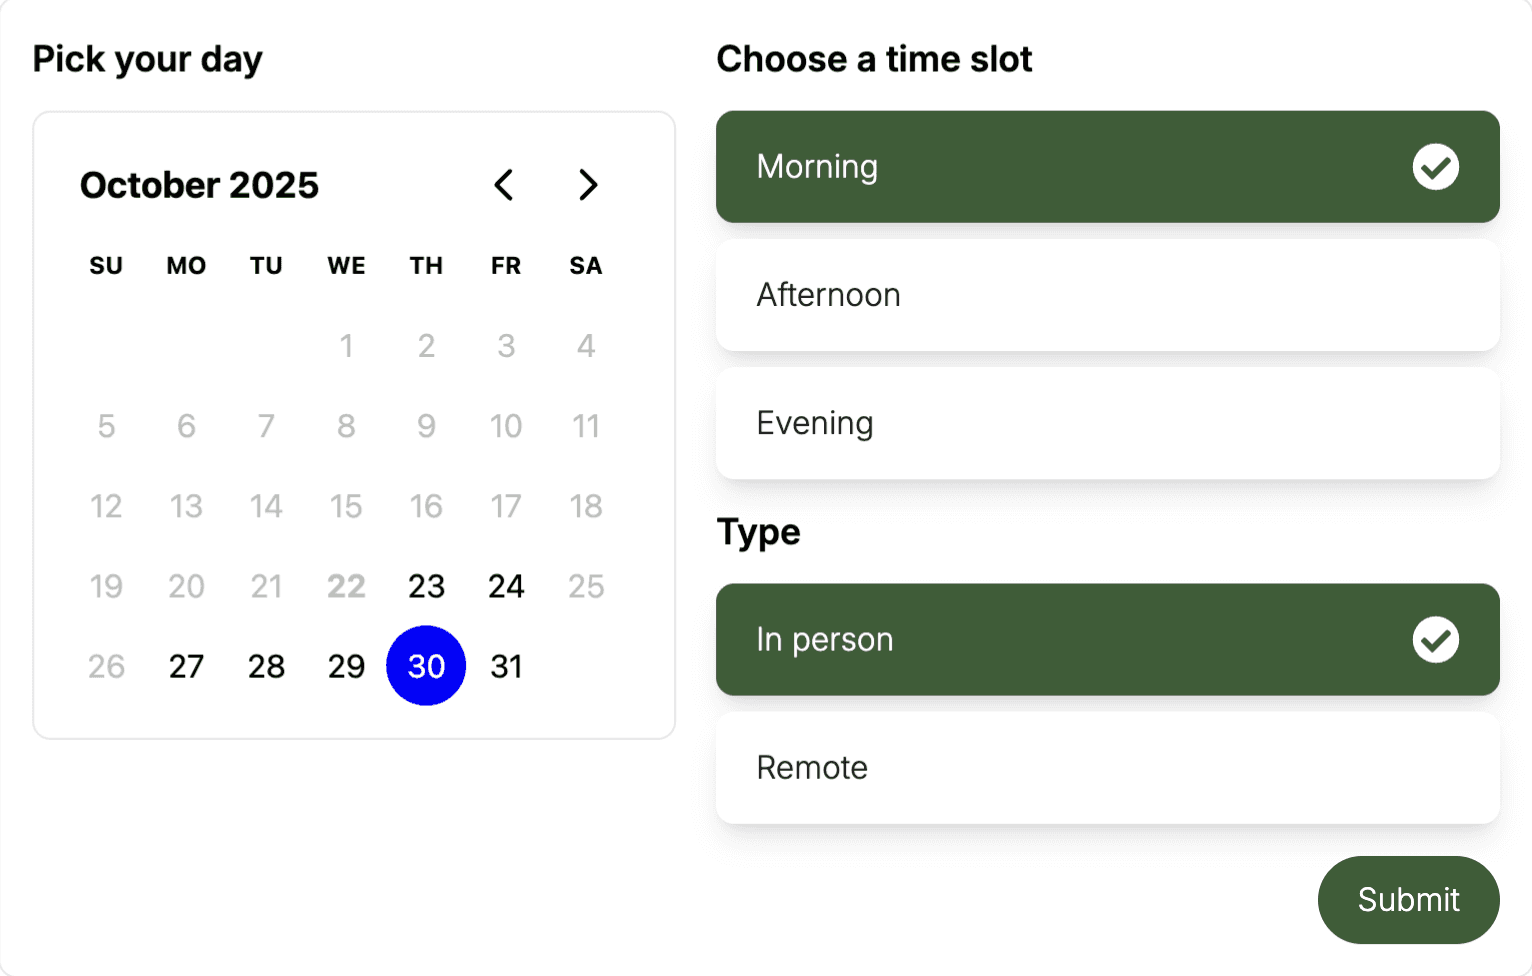The height and width of the screenshot is (976, 1532).
Task: Select October 28 in the calendar
Action: (266, 666)
